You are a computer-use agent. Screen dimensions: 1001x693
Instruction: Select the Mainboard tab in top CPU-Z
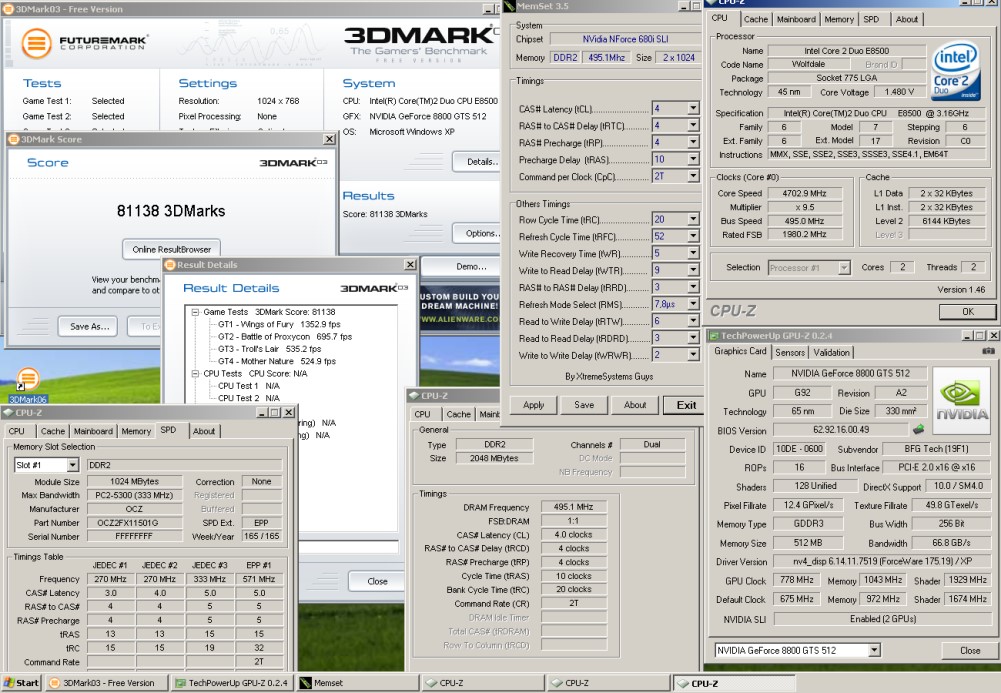point(795,19)
